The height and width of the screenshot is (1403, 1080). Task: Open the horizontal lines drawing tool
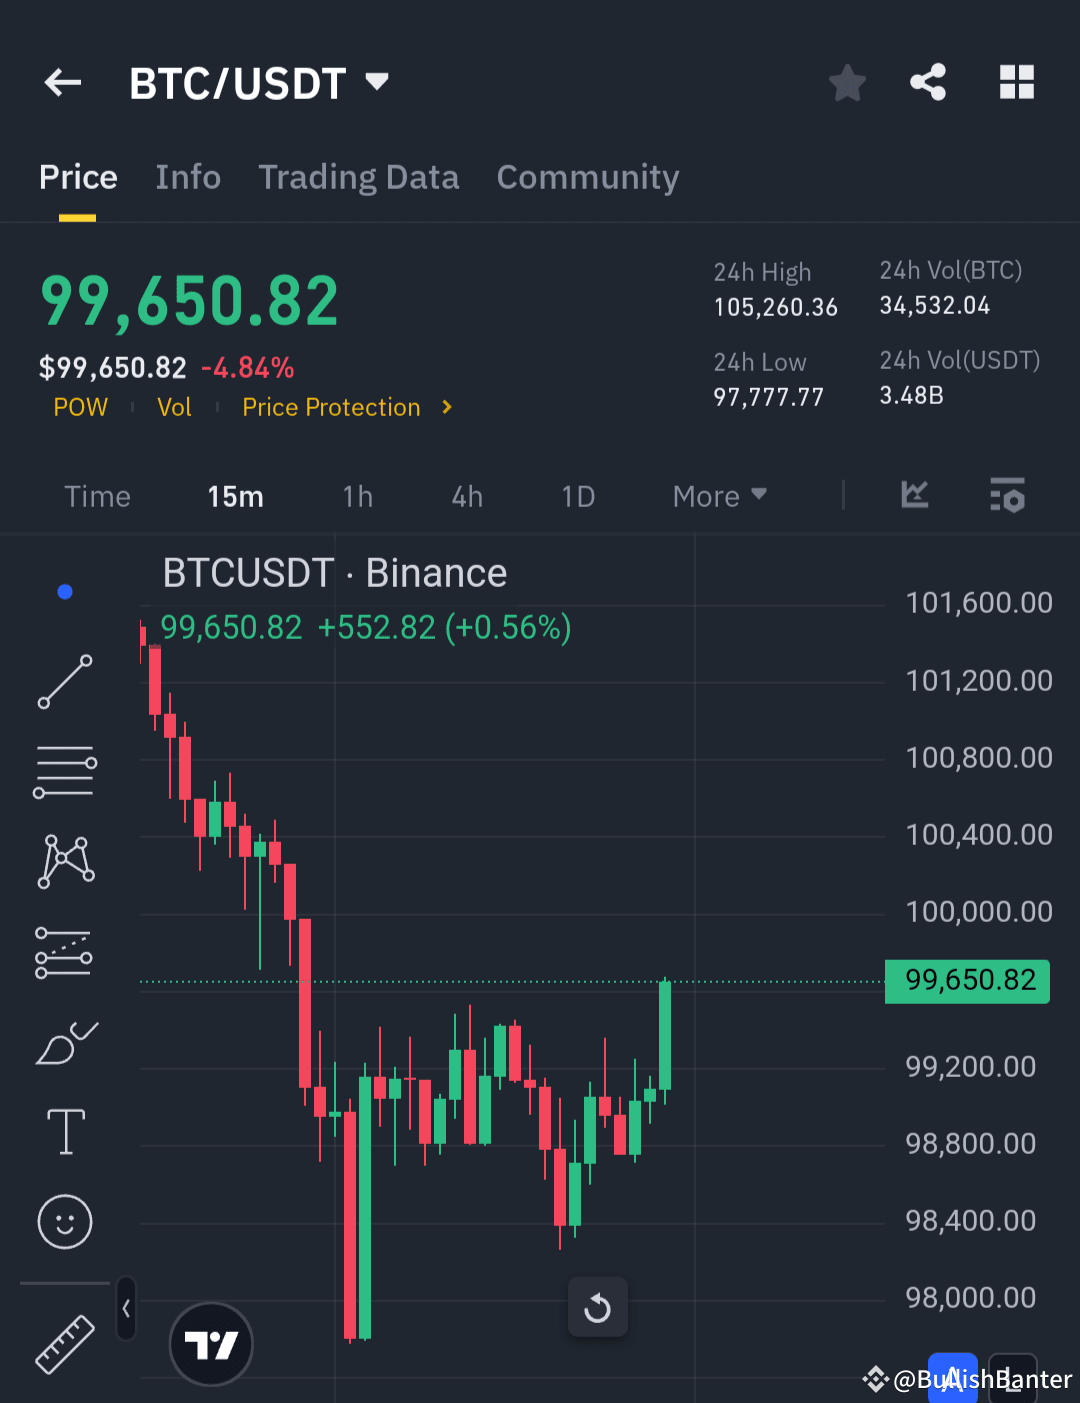64,770
